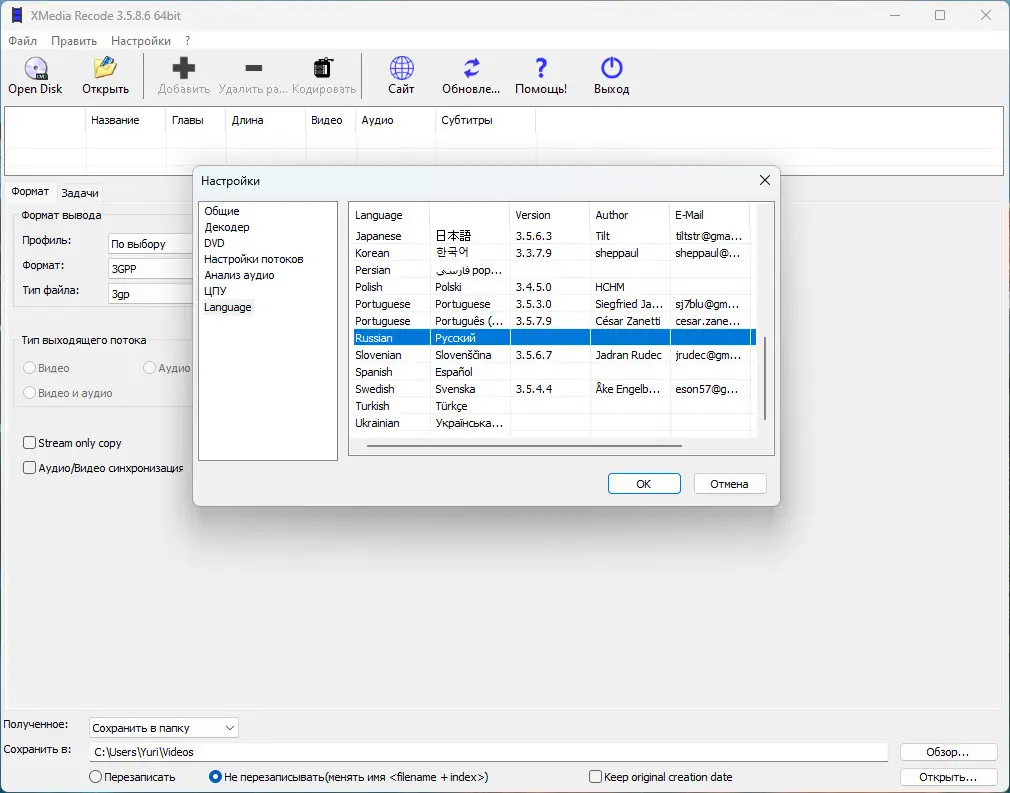Click the language list horizontal scrollbar
The width and height of the screenshot is (1010, 793).
[x=524, y=445]
